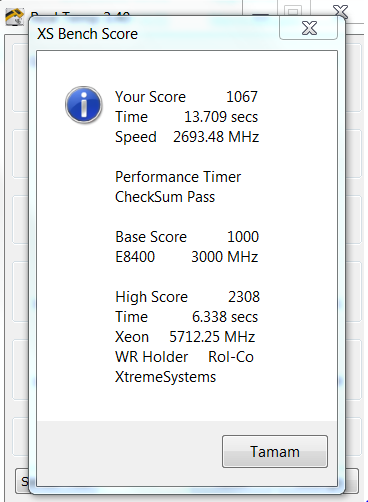Click the 'Your Score 1067' line
The image size is (368, 502).
[x=187, y=97]
